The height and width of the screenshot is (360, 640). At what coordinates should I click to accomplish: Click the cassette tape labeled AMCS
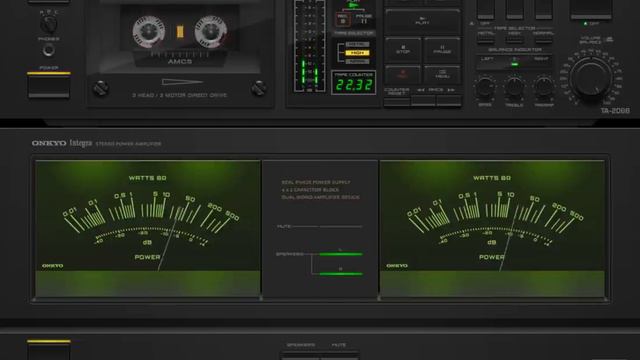point(180,41)
